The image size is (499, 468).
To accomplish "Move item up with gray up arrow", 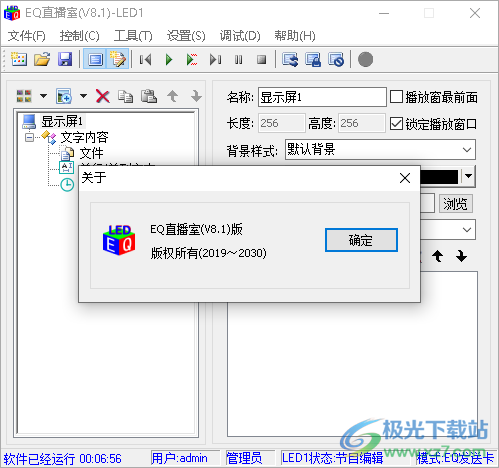I will (173, 96).
